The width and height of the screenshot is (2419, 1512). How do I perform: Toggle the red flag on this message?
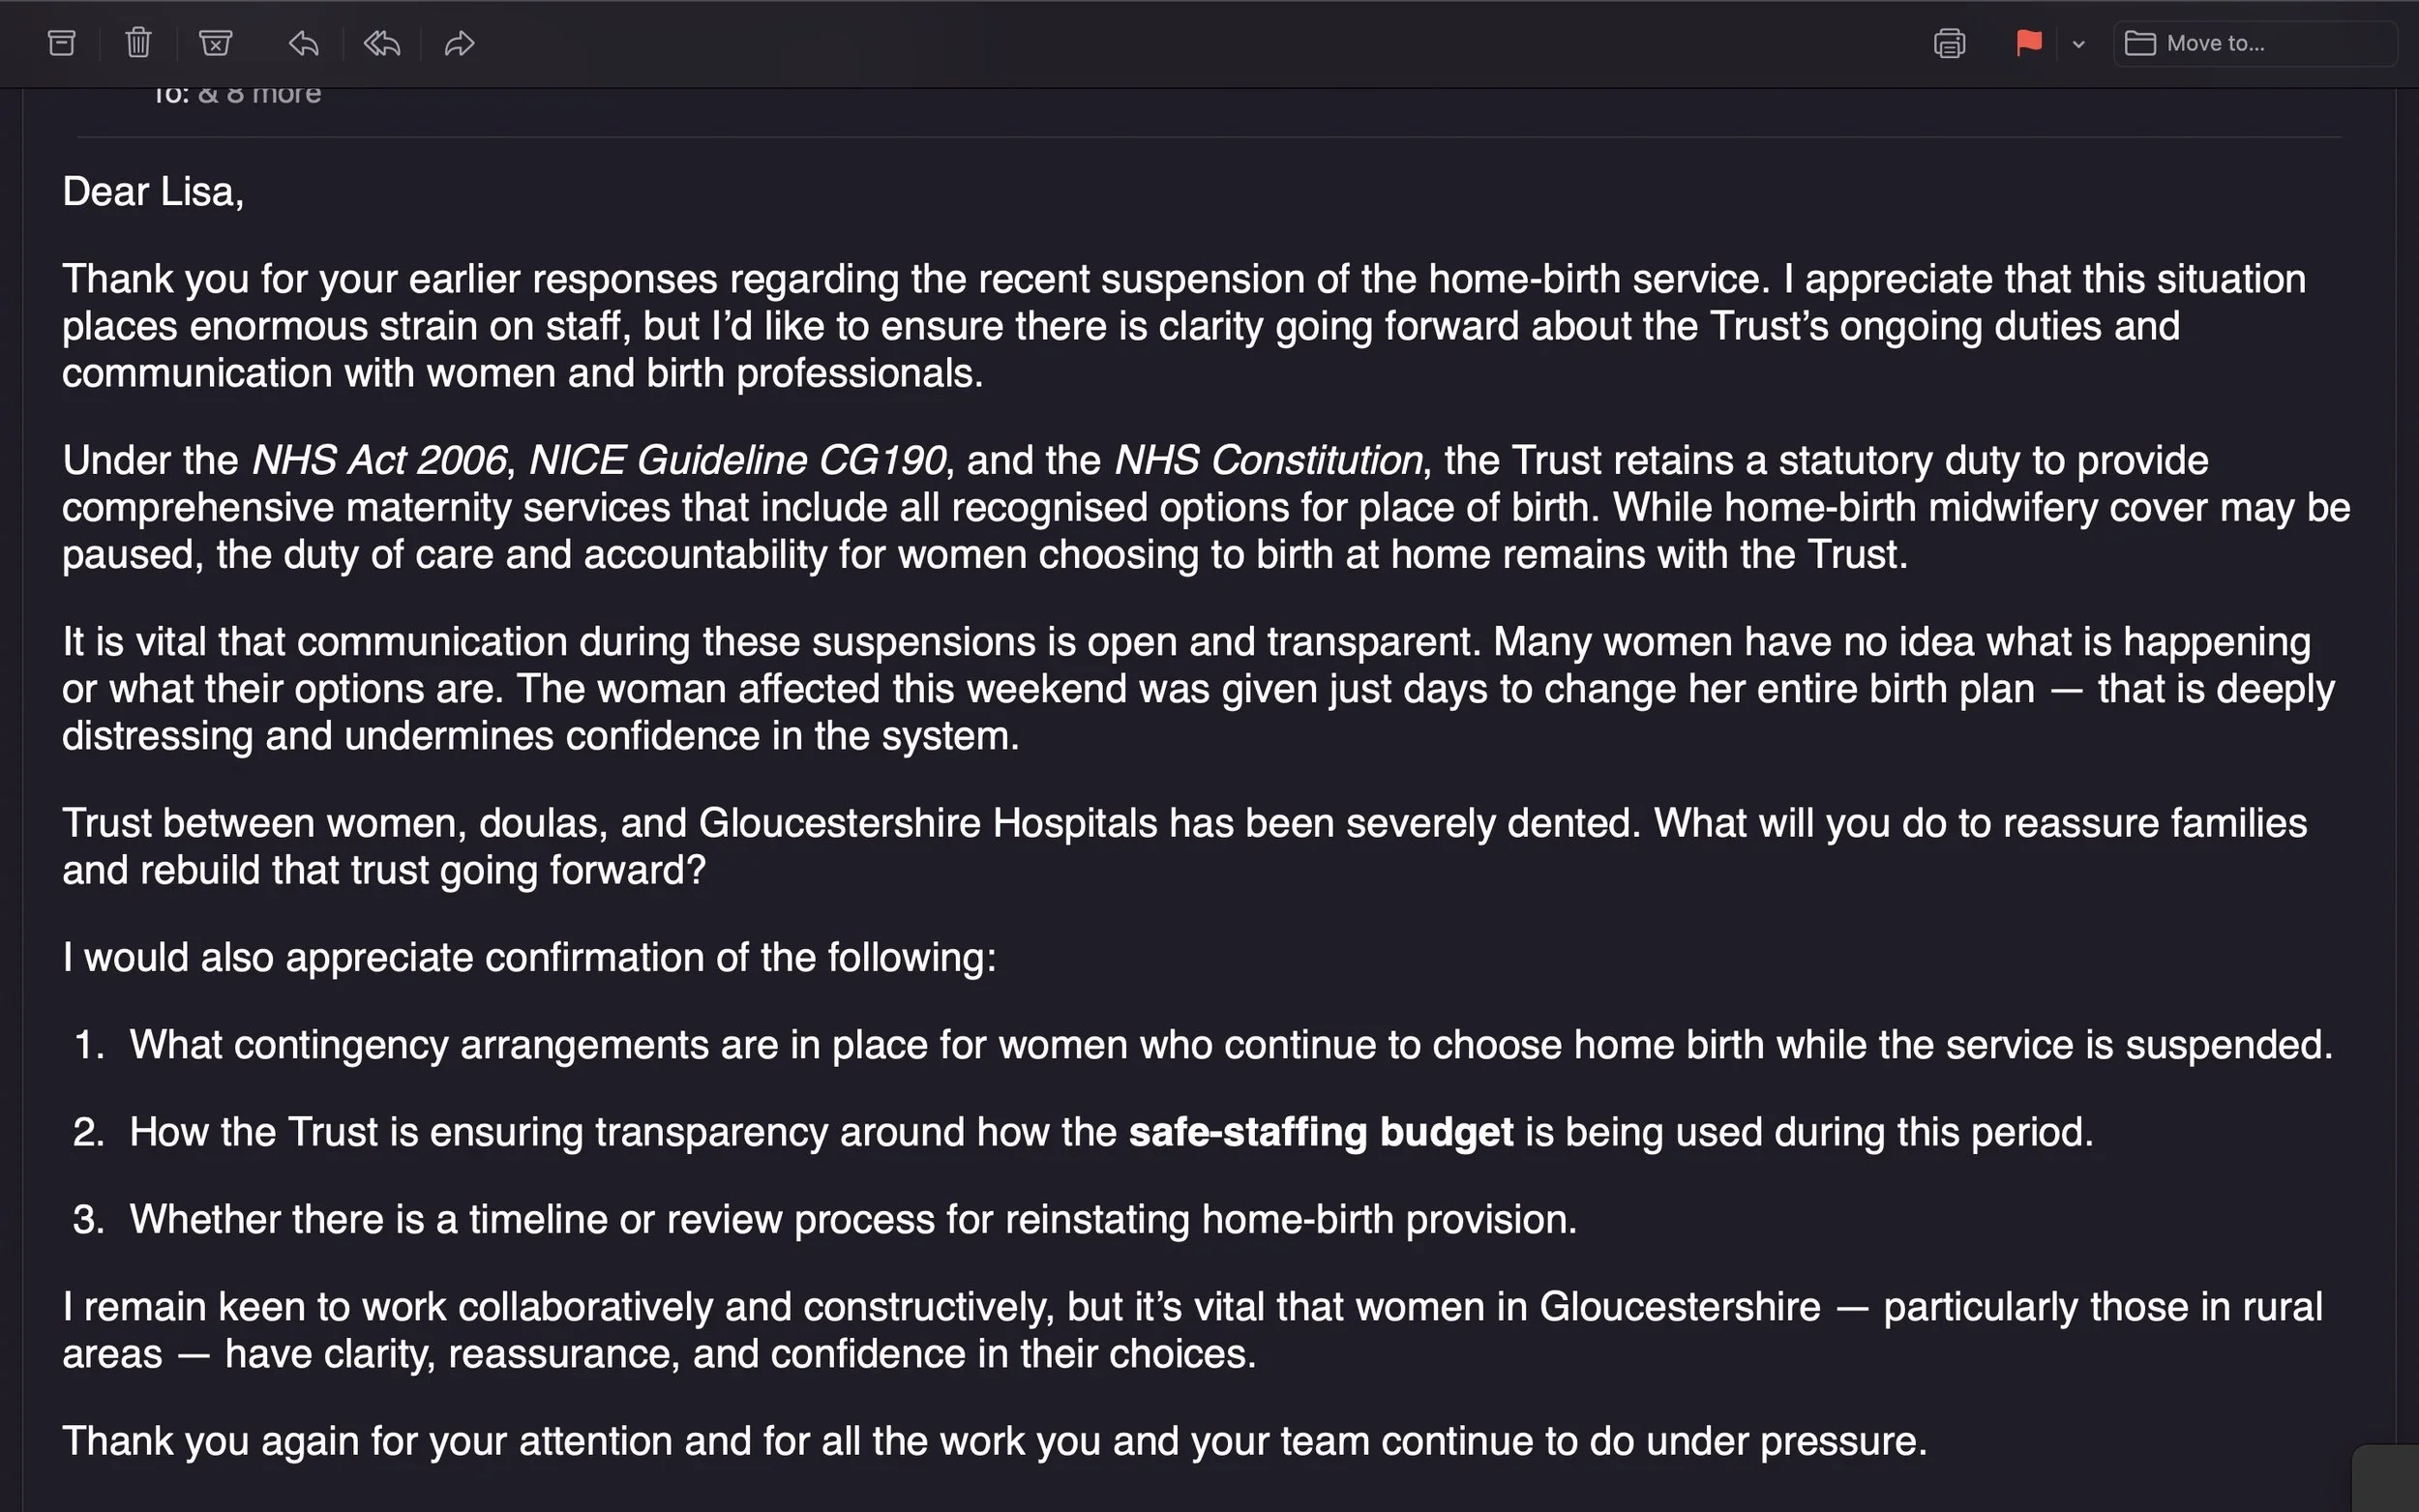pos(2028,43)
